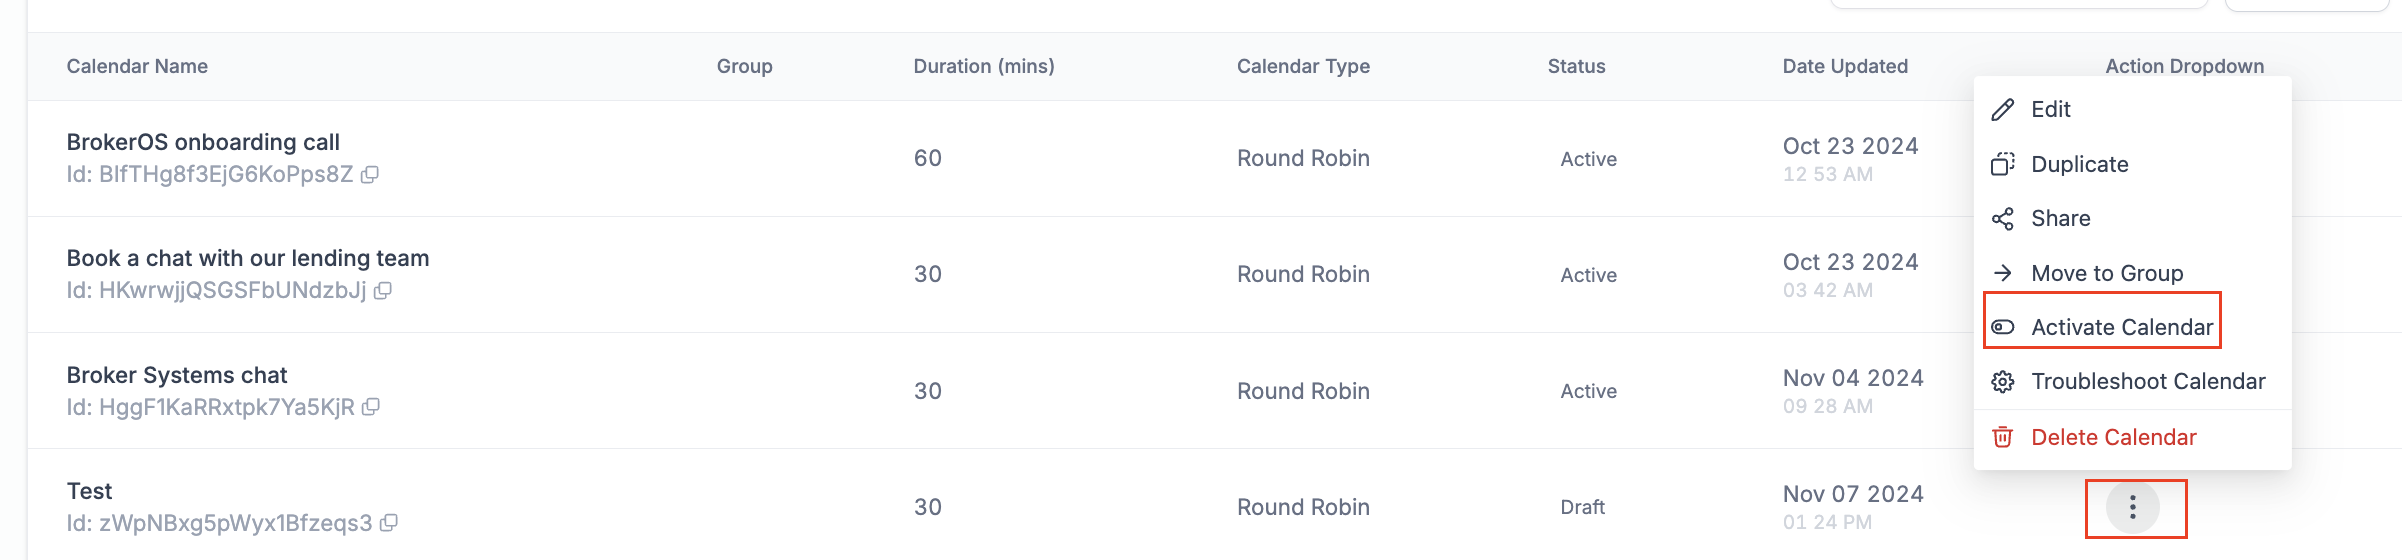Click the pencil Edit icon
2402x560 pixels.
pos(2002,110)
